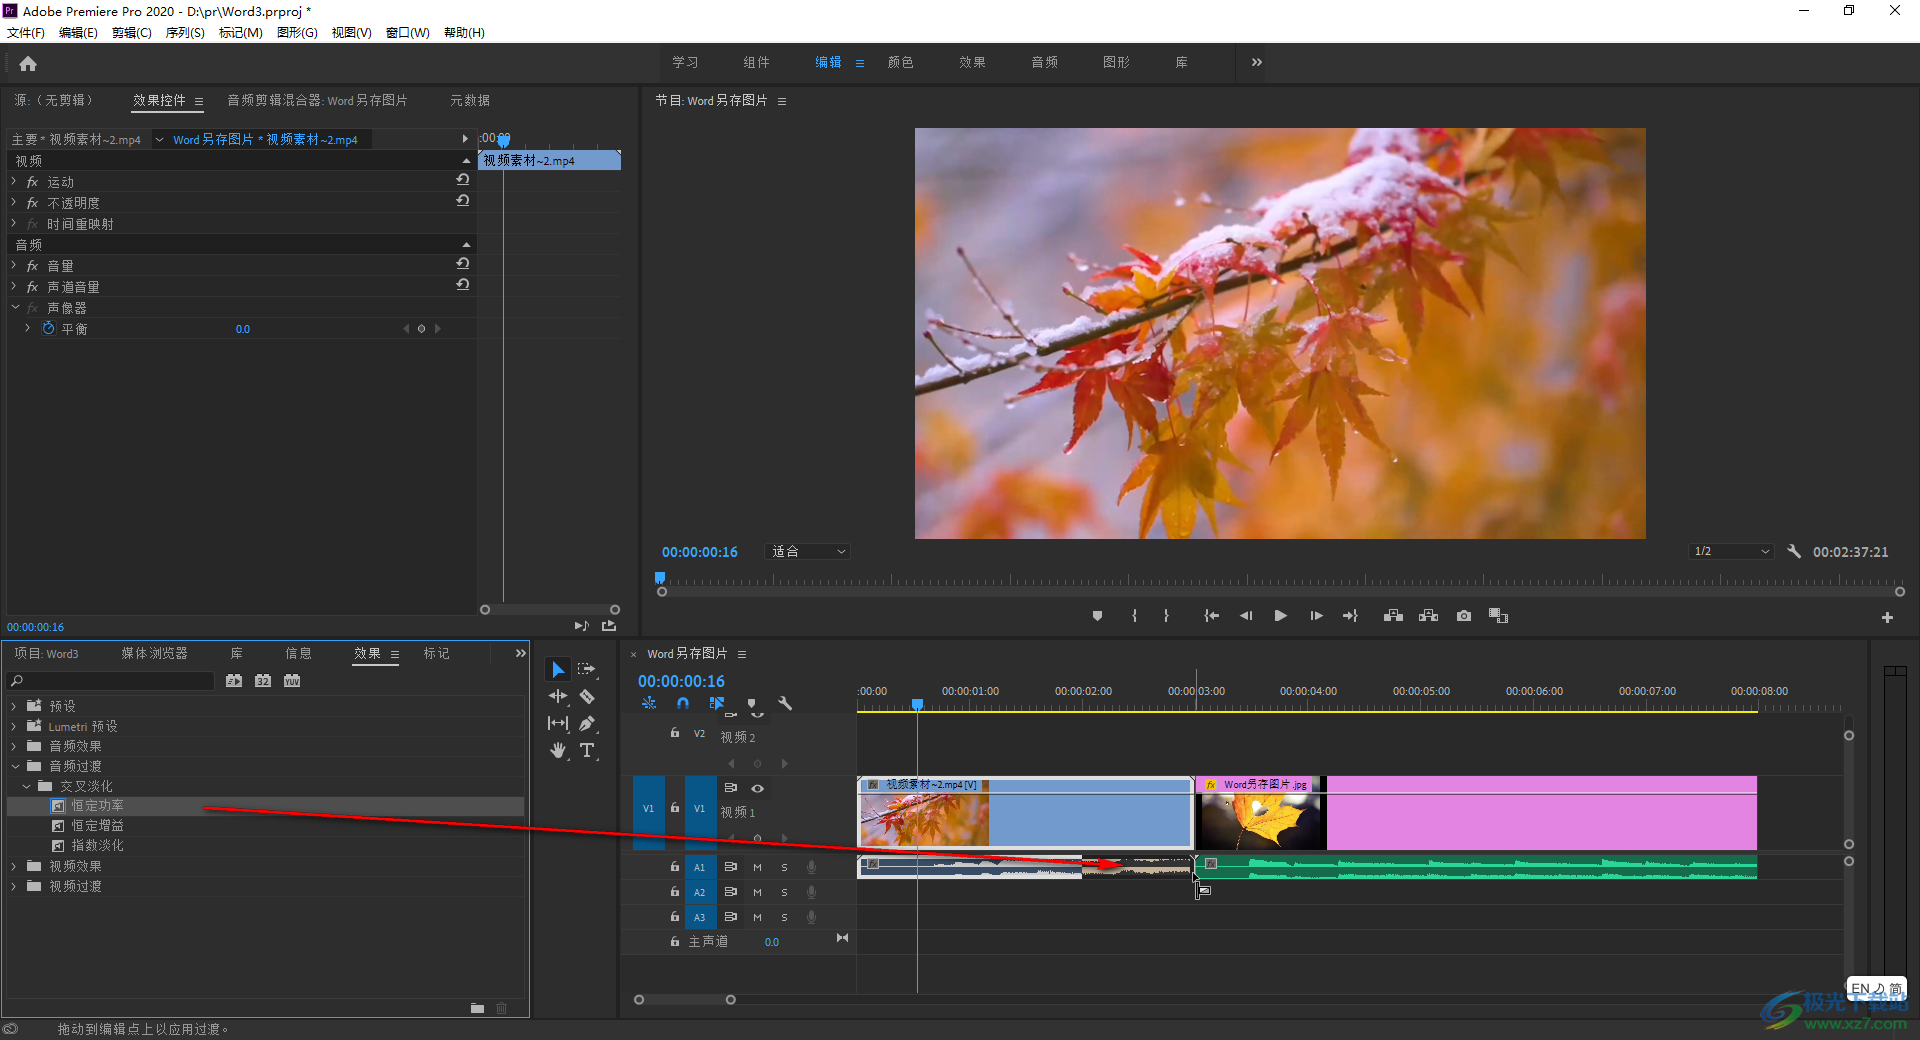Mute audio track A1
1920x1040 pixels.
tap(757, 867)
